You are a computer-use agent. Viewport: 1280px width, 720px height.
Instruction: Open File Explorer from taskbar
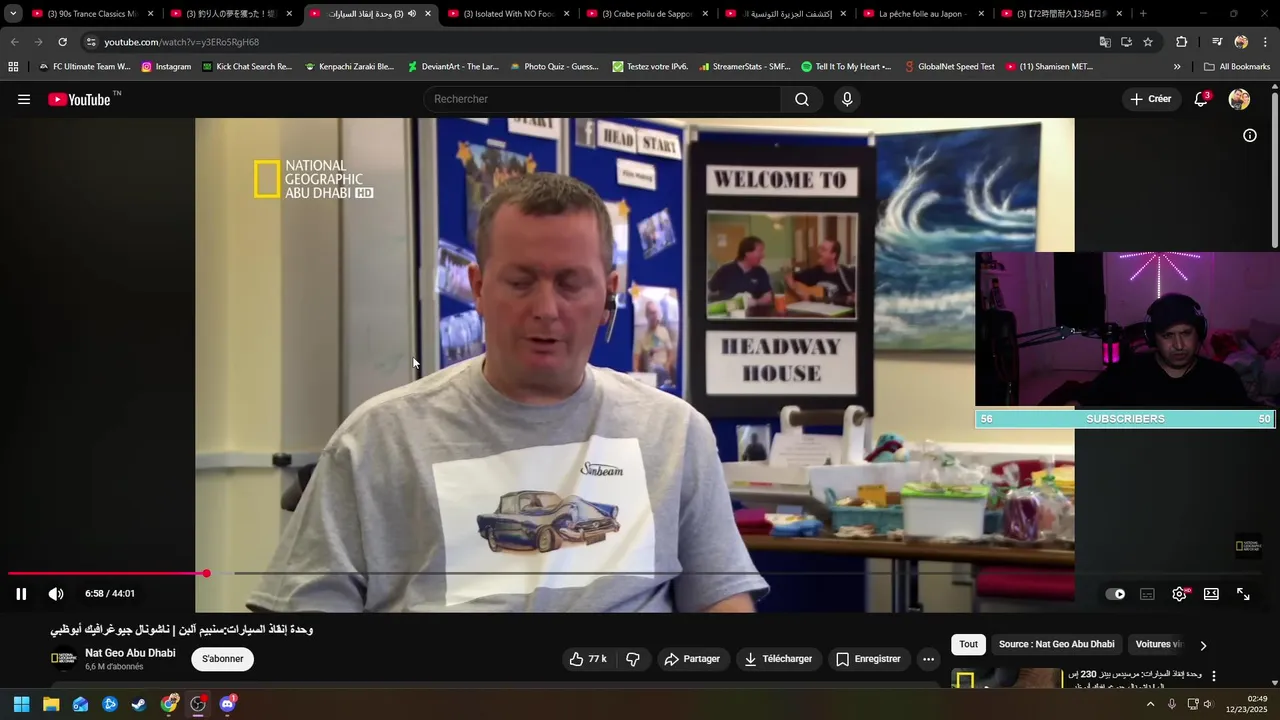click(51, 704)
